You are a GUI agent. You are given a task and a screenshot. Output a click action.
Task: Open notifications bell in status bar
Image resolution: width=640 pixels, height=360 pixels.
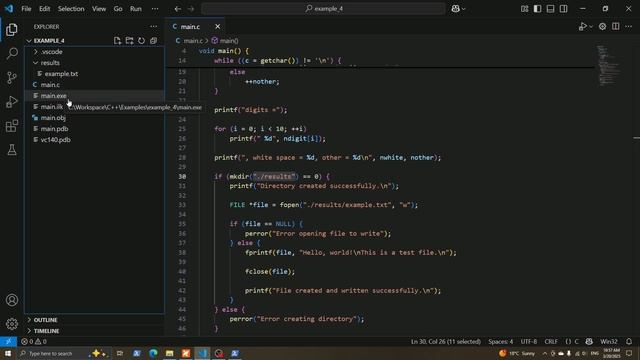pyautogui.click(x=629, y=342)
